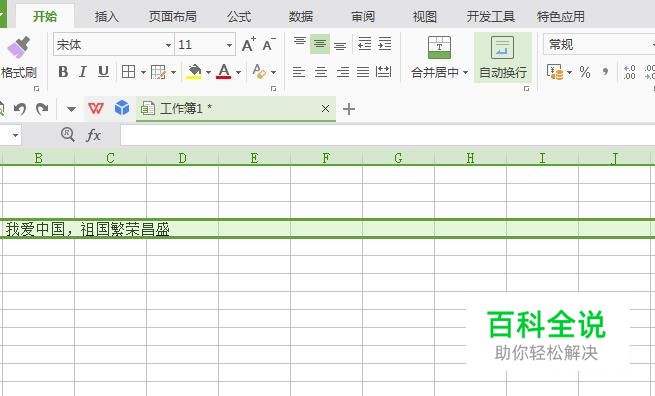Open the number format box showing 常规
Image resolution: width=655 pixels, height=396 pixels.
(x=599, y=44)
